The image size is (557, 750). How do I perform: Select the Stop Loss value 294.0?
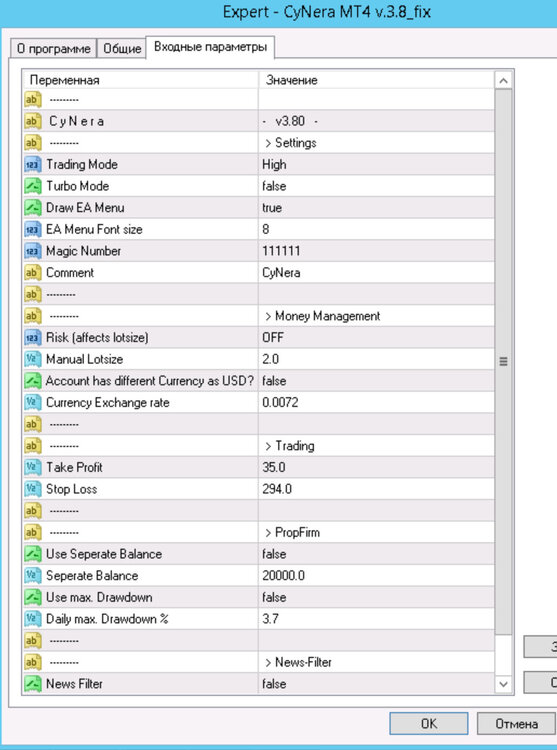click(x=277, y=489)
